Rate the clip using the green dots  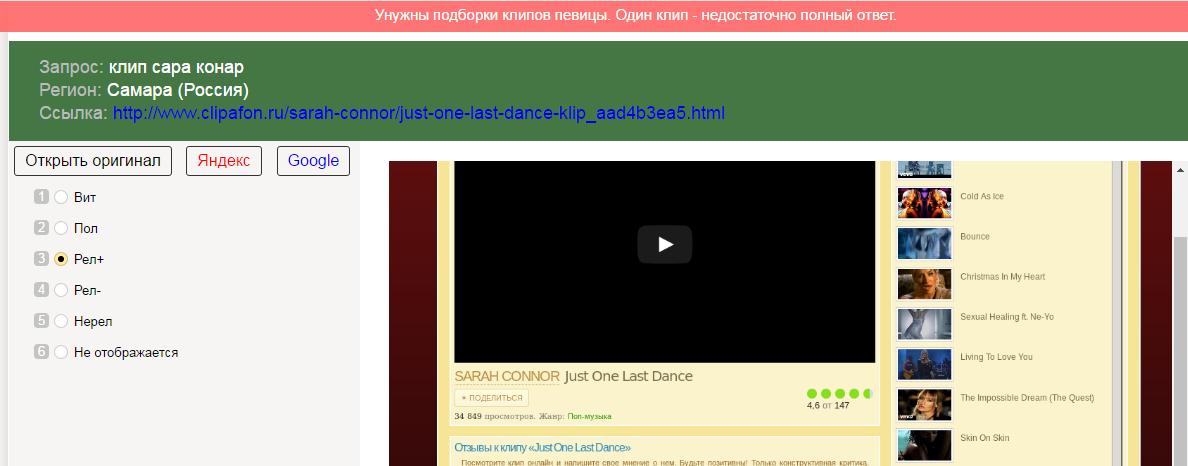pos(839,393)
